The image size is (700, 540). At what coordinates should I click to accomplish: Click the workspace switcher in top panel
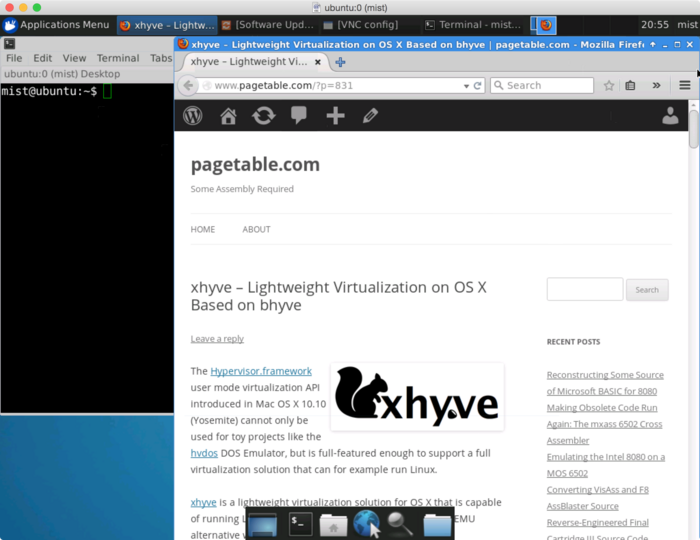tap(543, 25)
